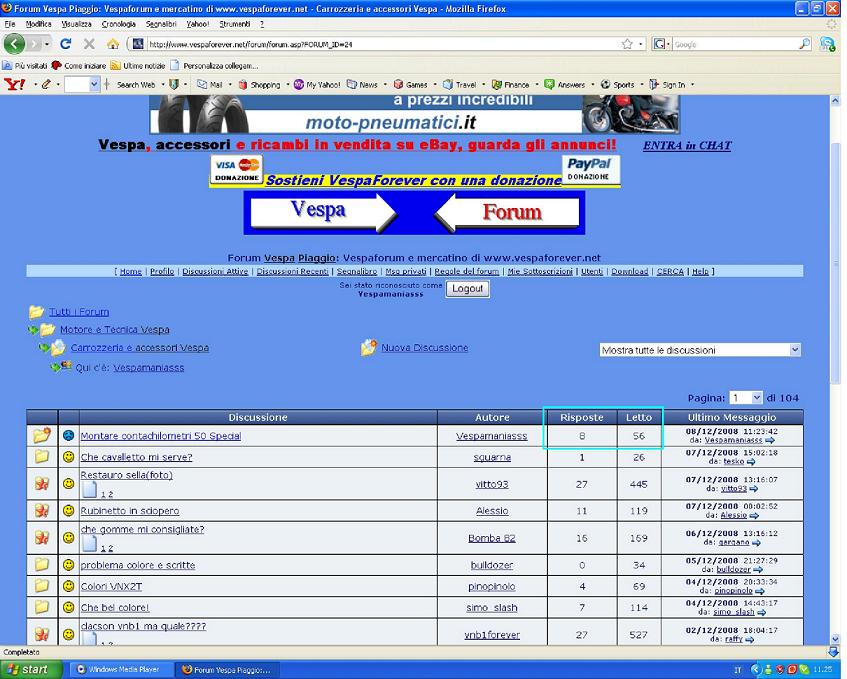The image size is (847, 679).
Task: Open ENTRA in CHAT link
Action: [x=687, y=145]
